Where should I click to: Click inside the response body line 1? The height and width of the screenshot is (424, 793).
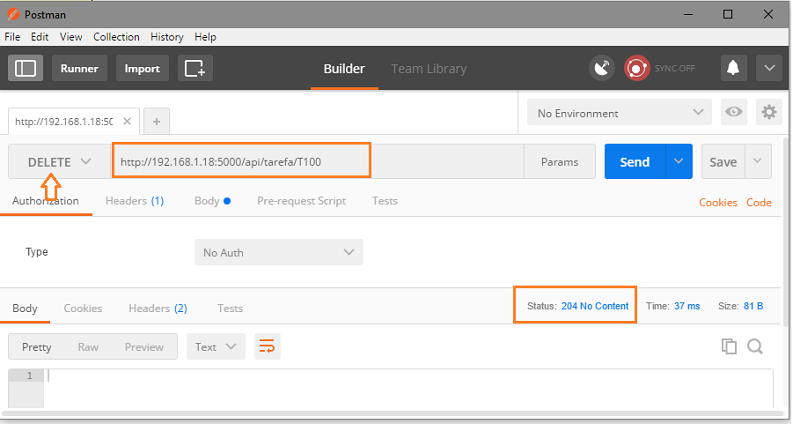click(408, 375)
